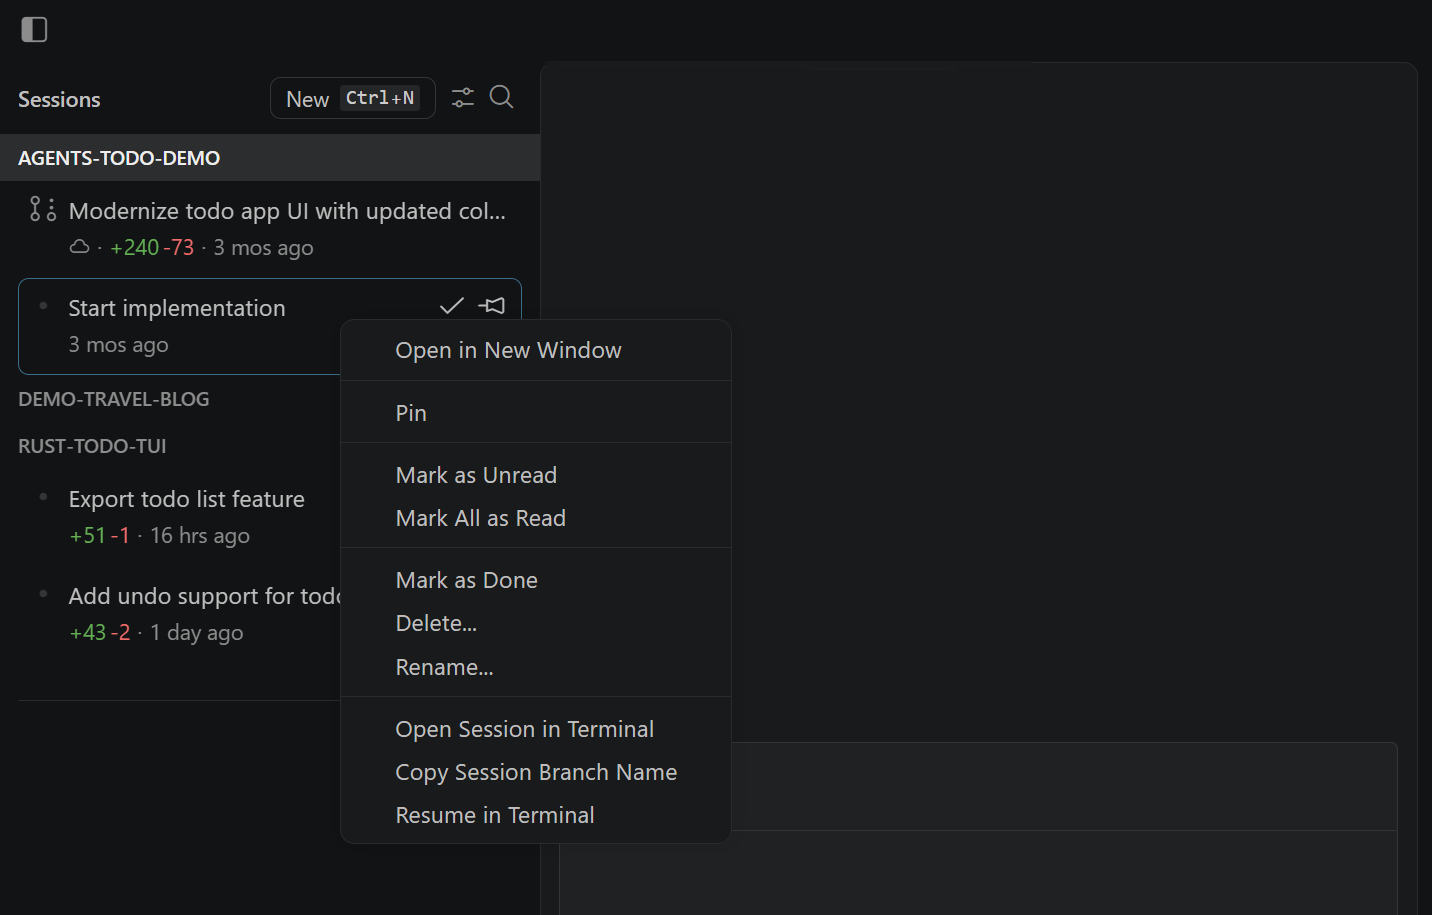Toggle the sidebar panel icon
The image size is (1432, 915).
tap(34, 29)
